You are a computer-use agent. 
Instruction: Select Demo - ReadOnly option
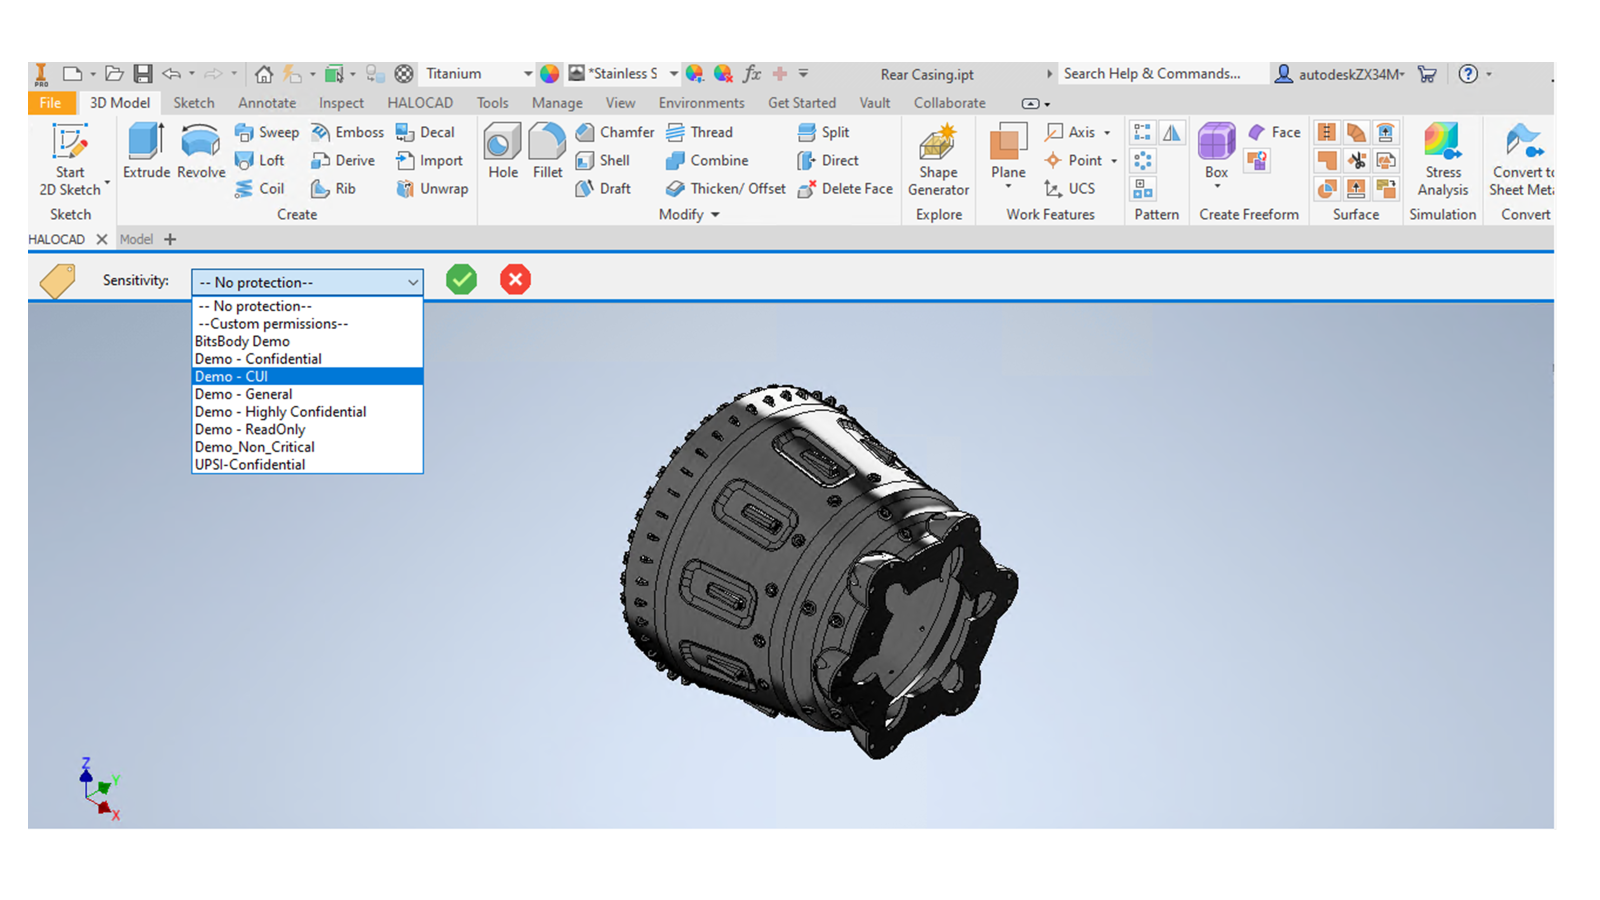click(307, 430)
